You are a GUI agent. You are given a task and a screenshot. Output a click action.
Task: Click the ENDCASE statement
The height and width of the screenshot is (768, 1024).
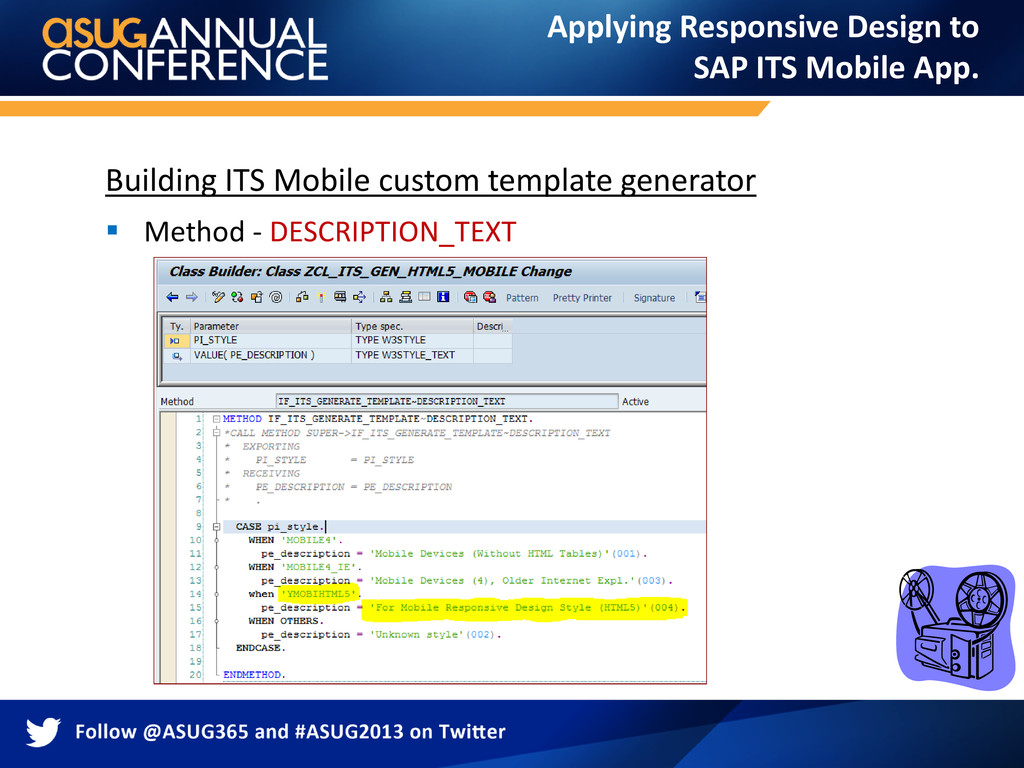[261, 648]
